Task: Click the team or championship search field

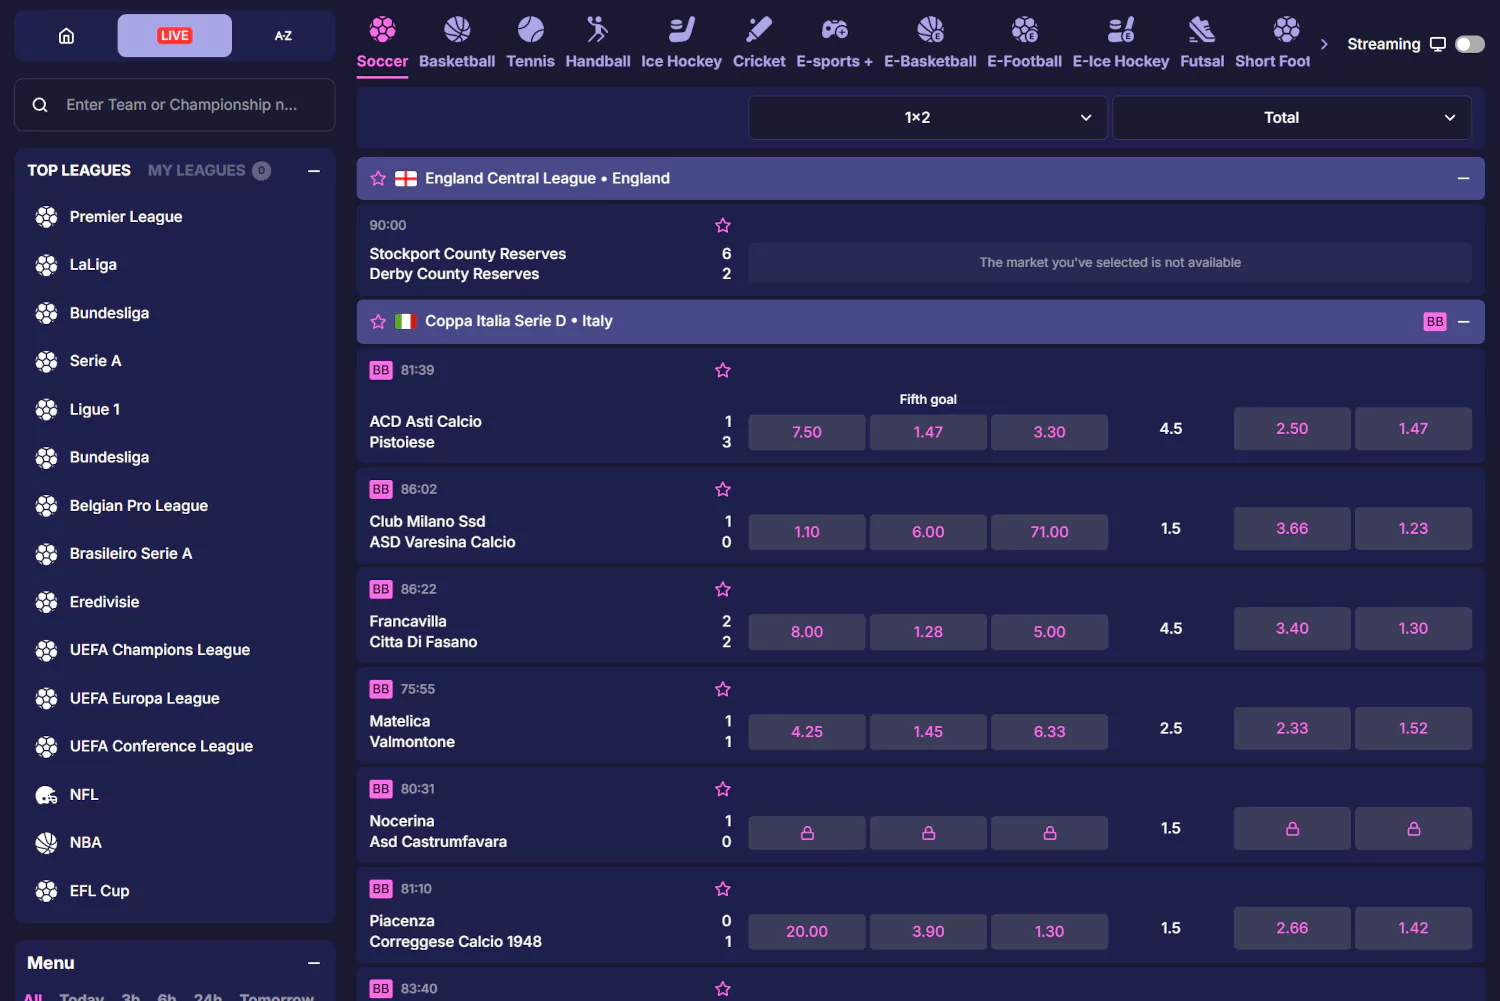Action: [174, 105]
